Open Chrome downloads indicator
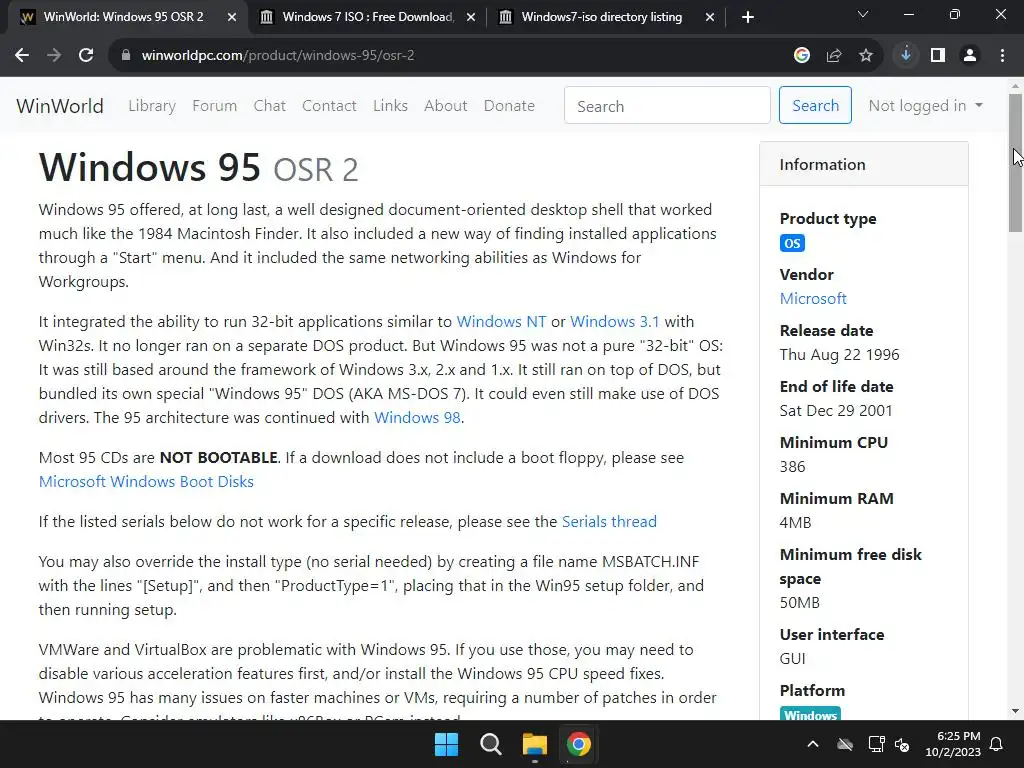Image resolution: width=1024 pixels, height=768 pixels. [x=906, y=56]
